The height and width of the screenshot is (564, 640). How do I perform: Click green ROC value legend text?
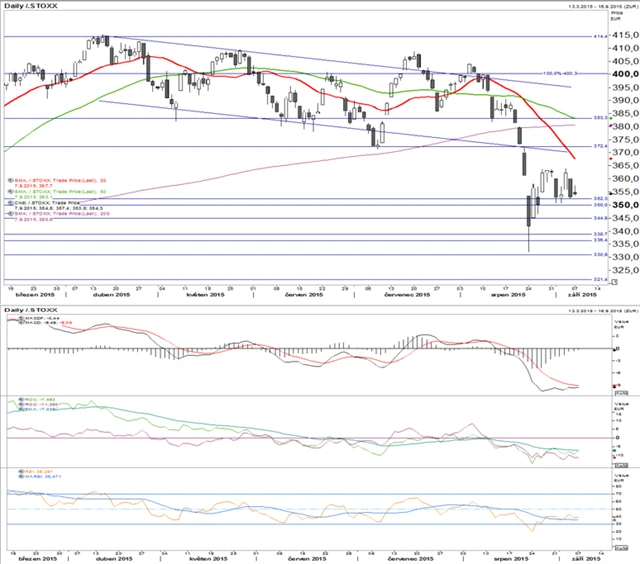40,400
